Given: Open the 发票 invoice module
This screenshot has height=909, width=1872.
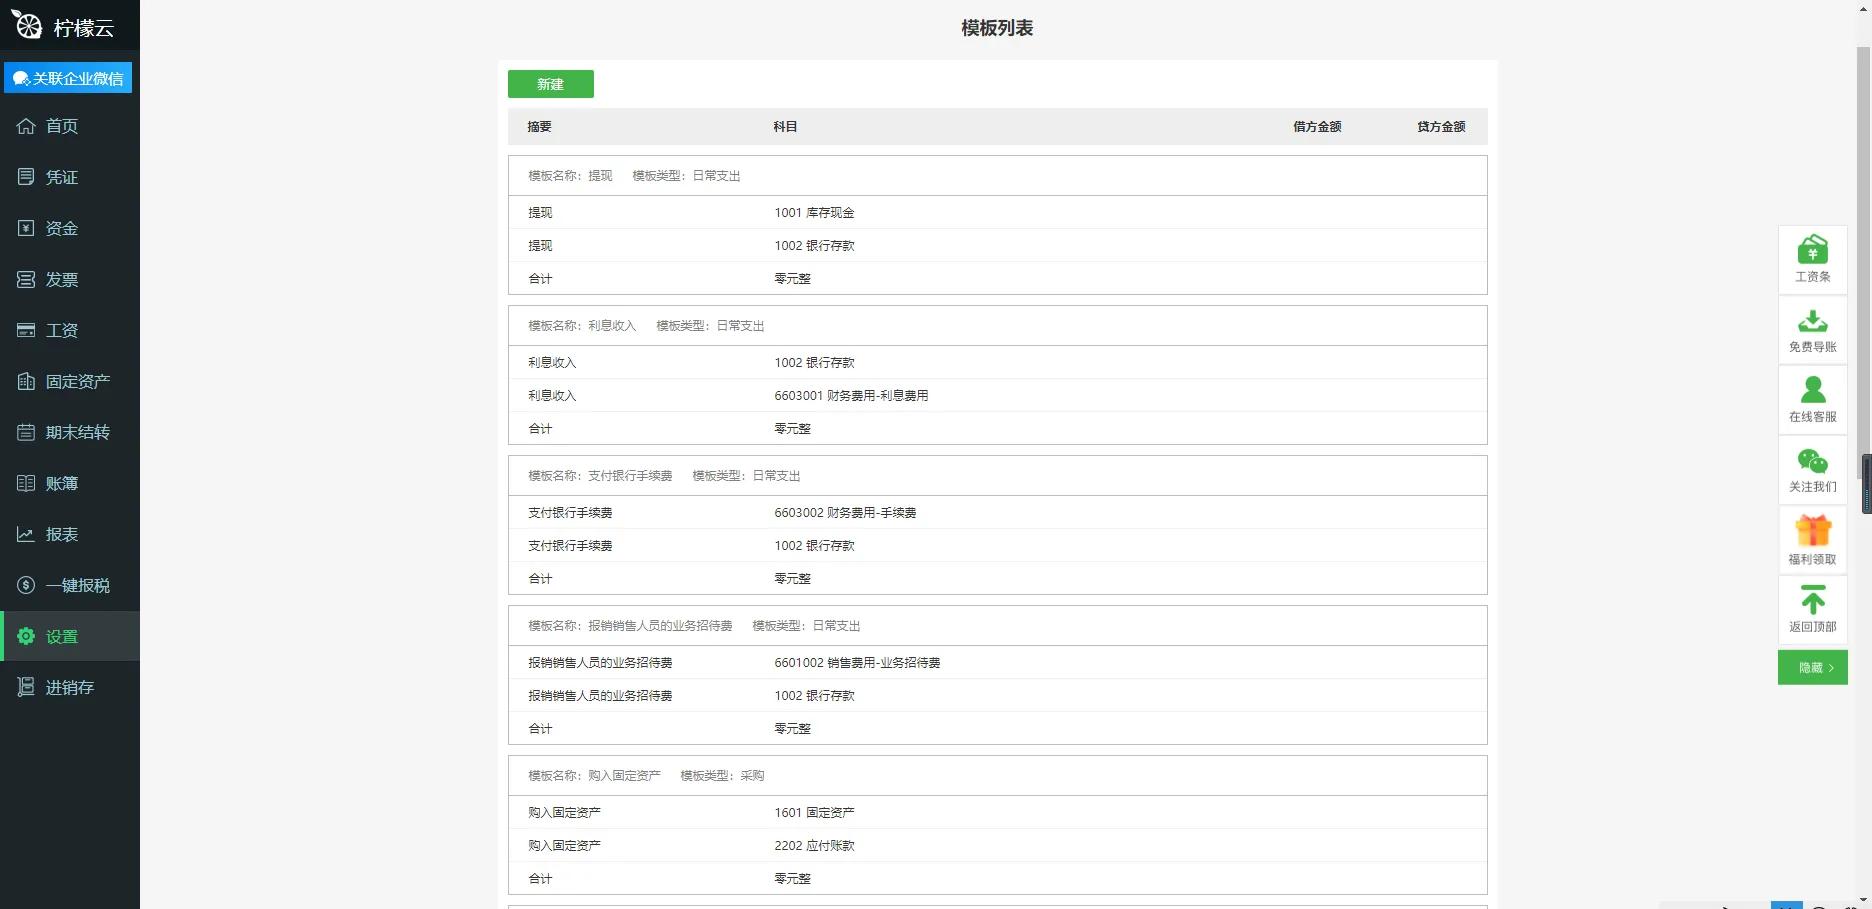Looking at the screenshot, I should coord(60,279).
